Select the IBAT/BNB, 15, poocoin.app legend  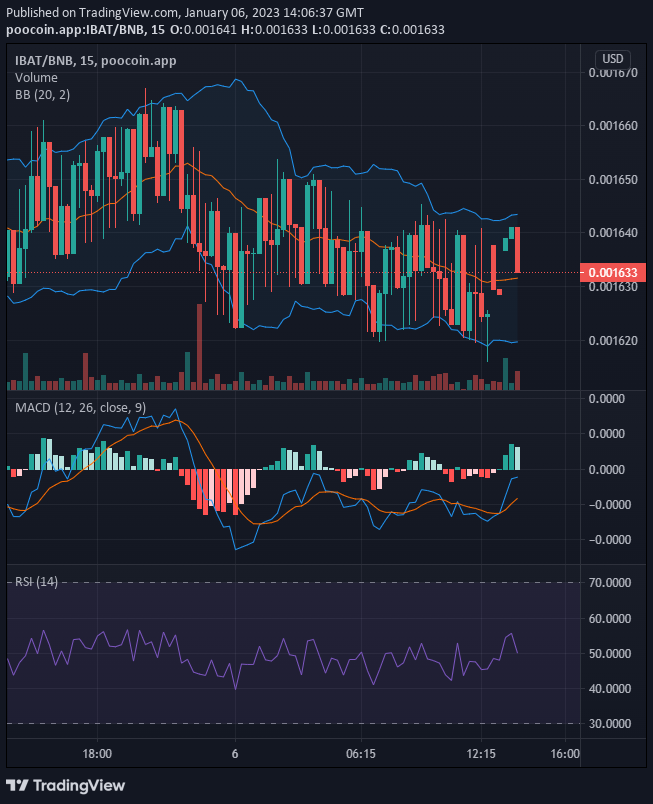click(95, 61)
